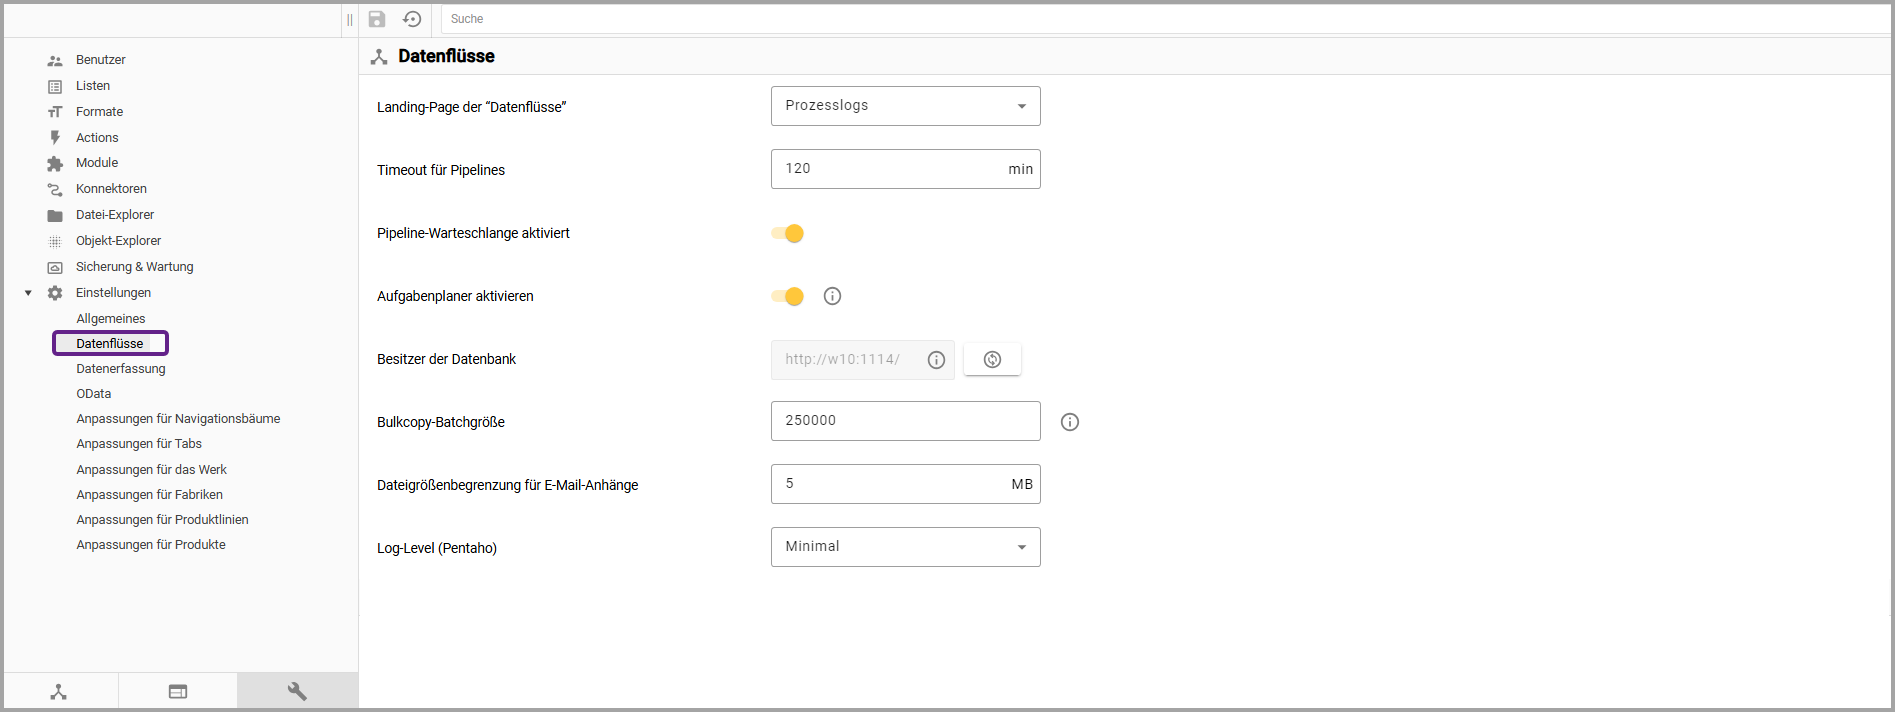Image resolution: width=1895 pixels, height=712 pixels.
Task: Open the Log-Level (Pentaho) Minimal dropdown
Action: [905, 547]
